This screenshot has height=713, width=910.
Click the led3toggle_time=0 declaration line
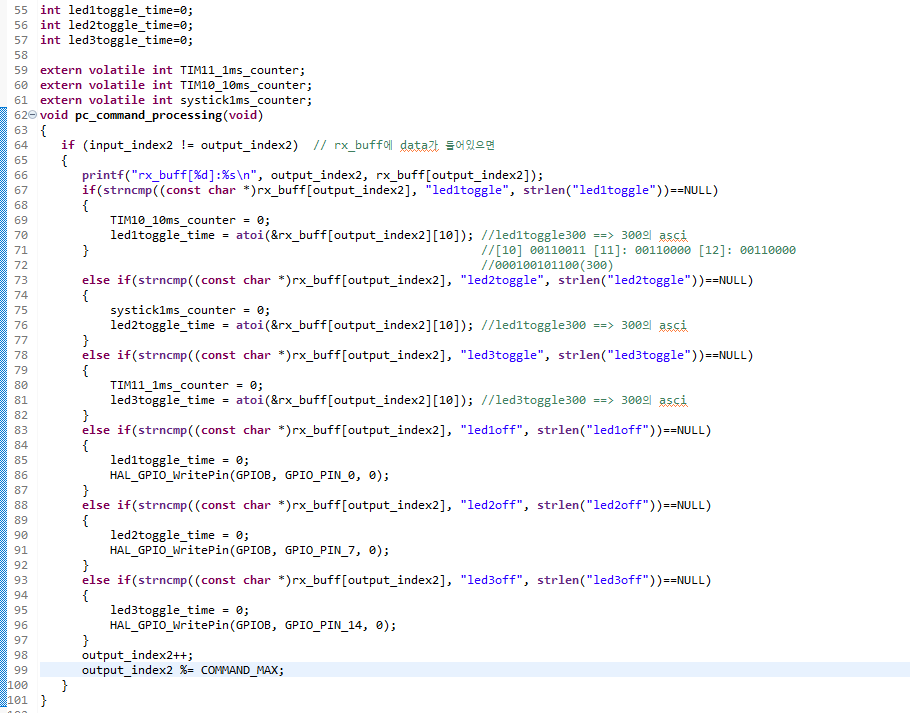point(116,41)
